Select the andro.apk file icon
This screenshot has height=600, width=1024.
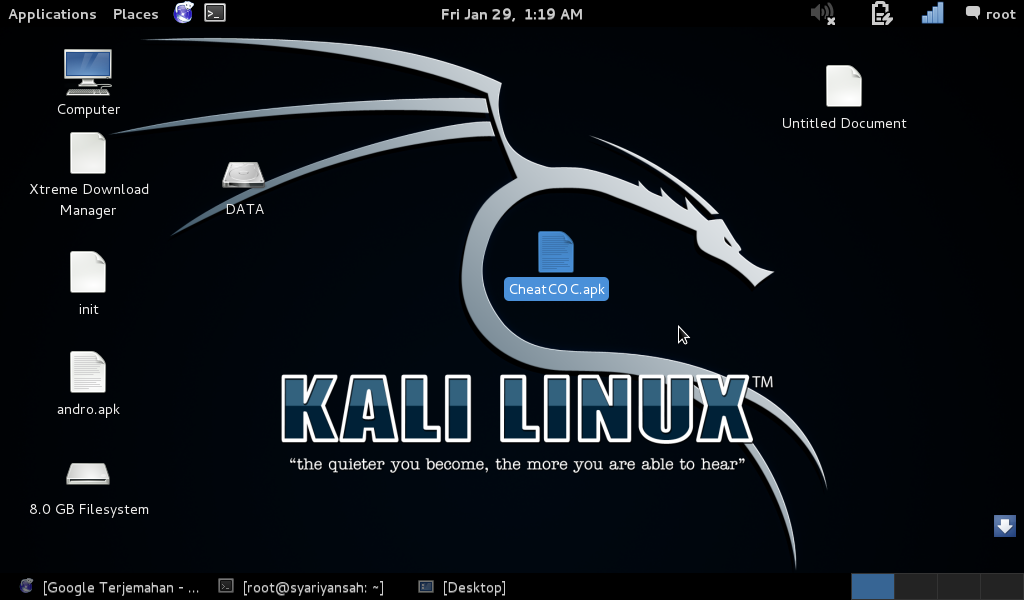88,372
